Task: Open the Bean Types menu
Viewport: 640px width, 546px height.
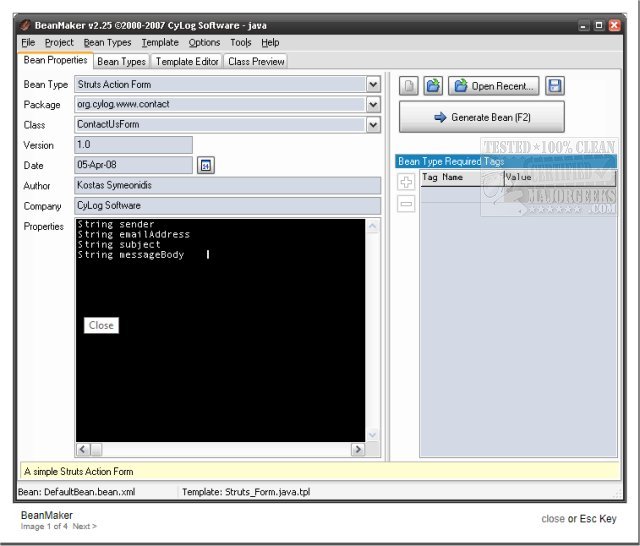Action: coord(107,43)
